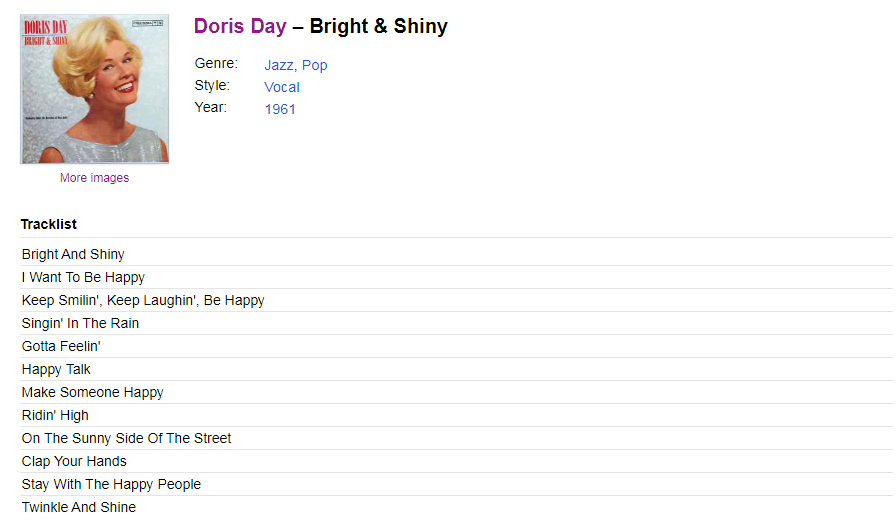896x526 pixels.
Task: Open the Doris Day artist link
Action: point(240,26)
